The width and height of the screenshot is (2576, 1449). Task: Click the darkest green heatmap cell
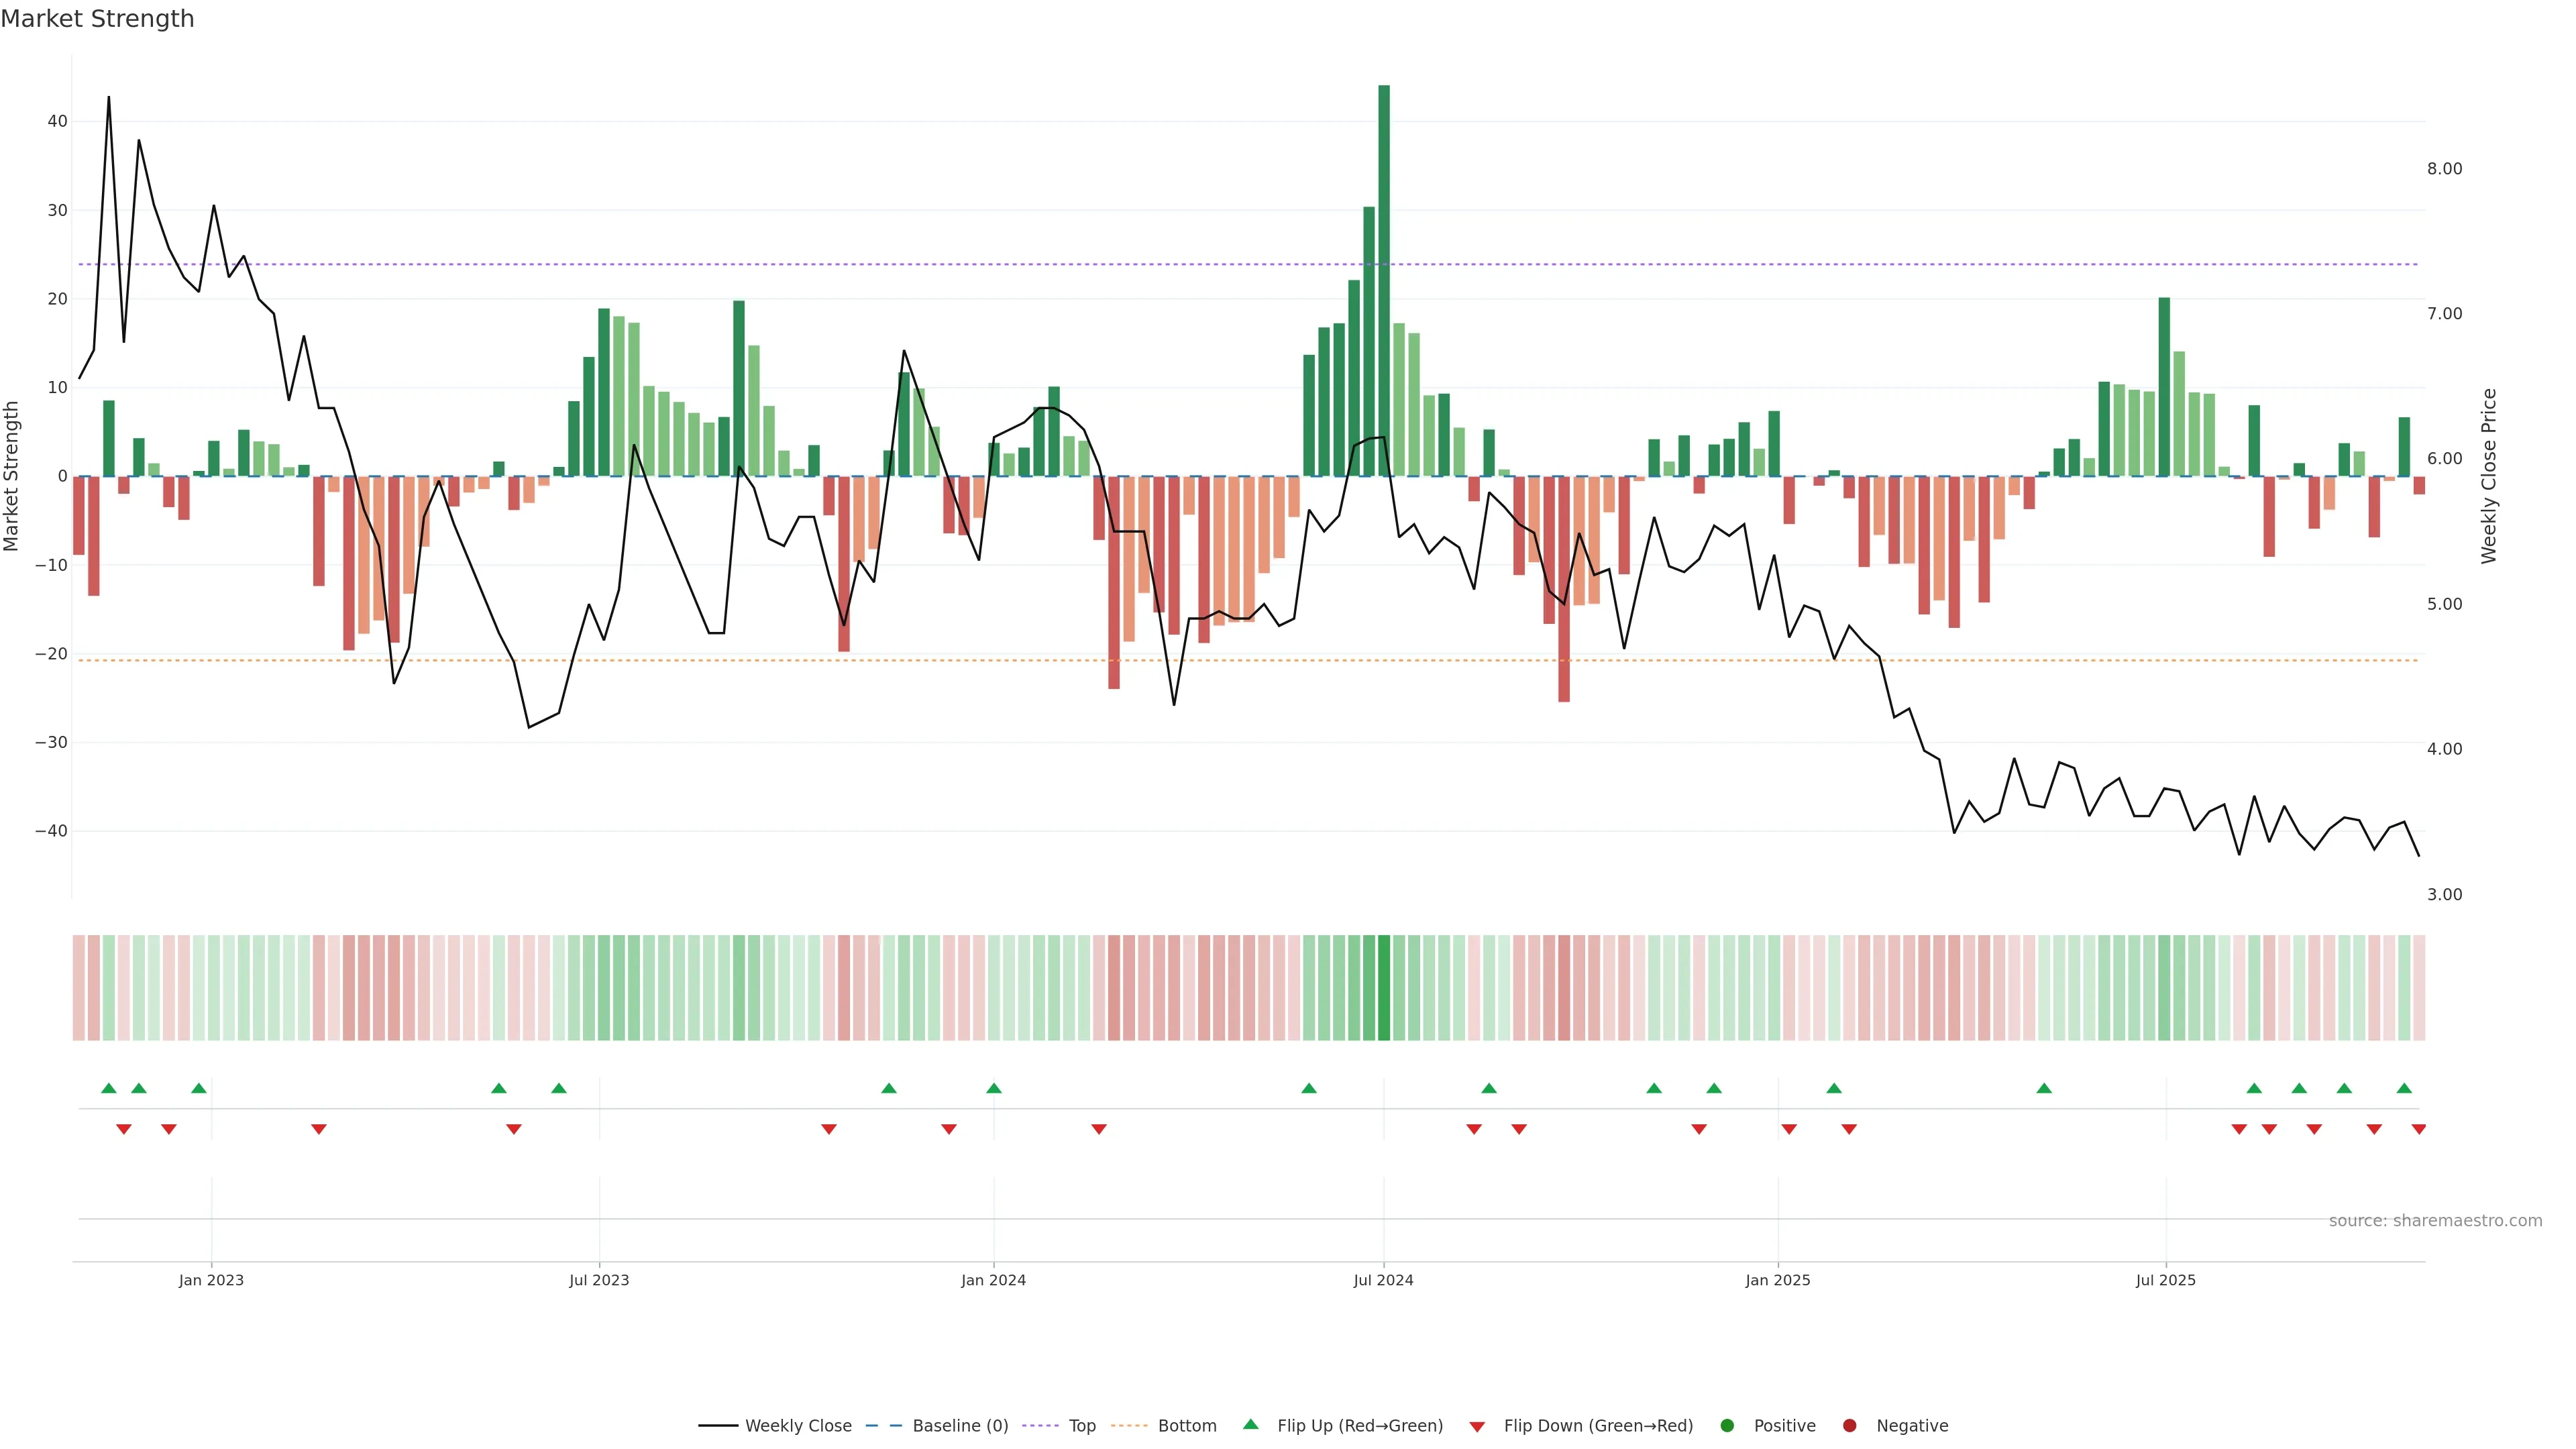point(1384,987)
